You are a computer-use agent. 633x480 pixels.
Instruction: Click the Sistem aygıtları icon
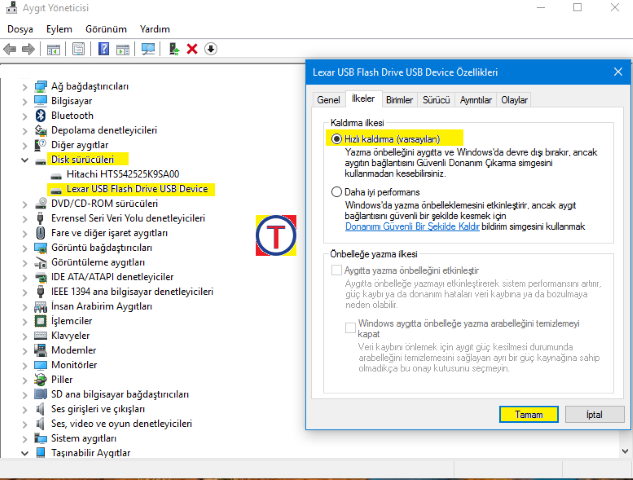(40, 438)
